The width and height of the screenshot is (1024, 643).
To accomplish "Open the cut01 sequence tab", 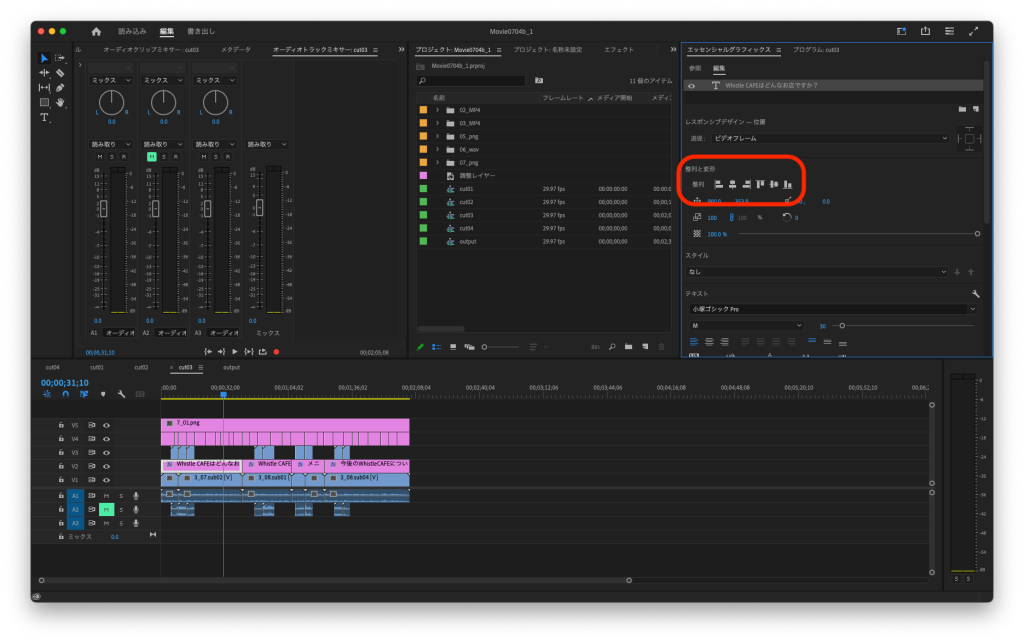I will [97, 367].
